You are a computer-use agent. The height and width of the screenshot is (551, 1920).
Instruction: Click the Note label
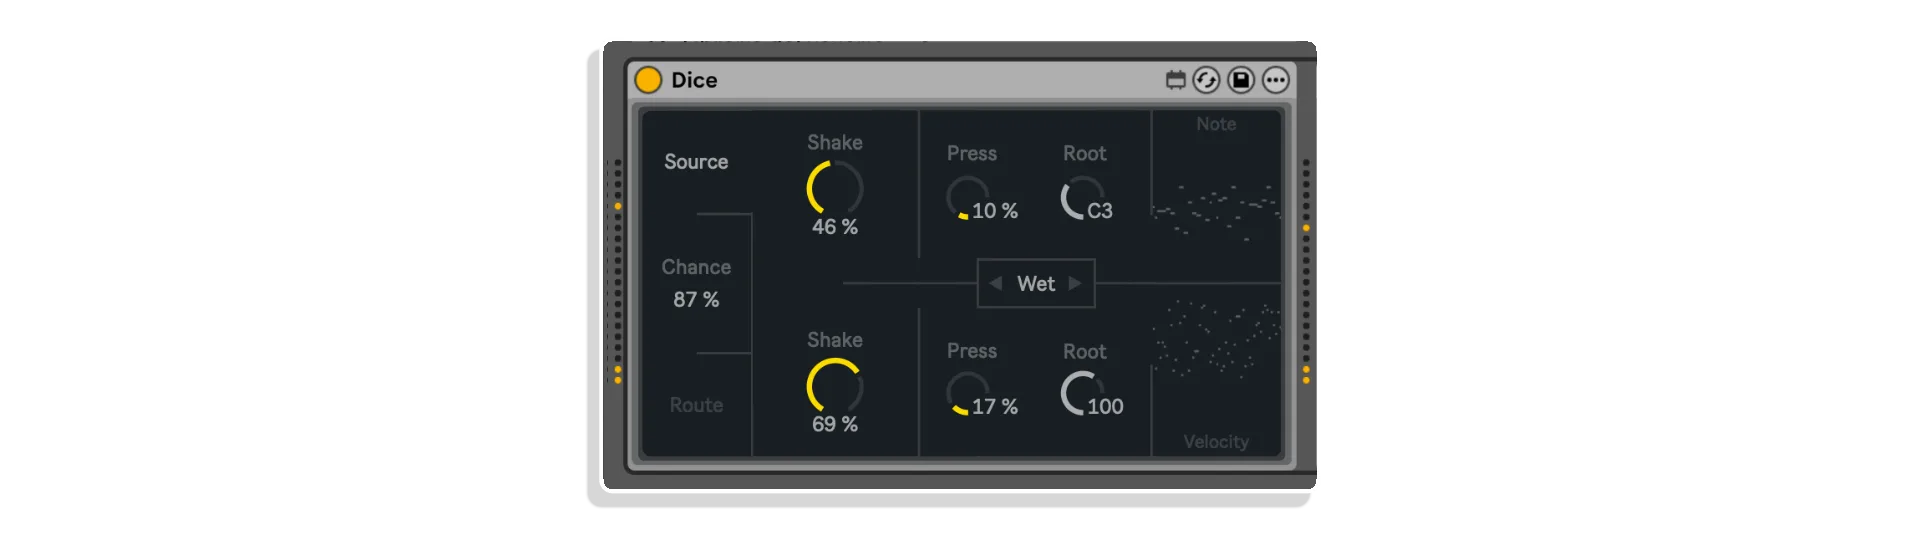[1216, 124]
